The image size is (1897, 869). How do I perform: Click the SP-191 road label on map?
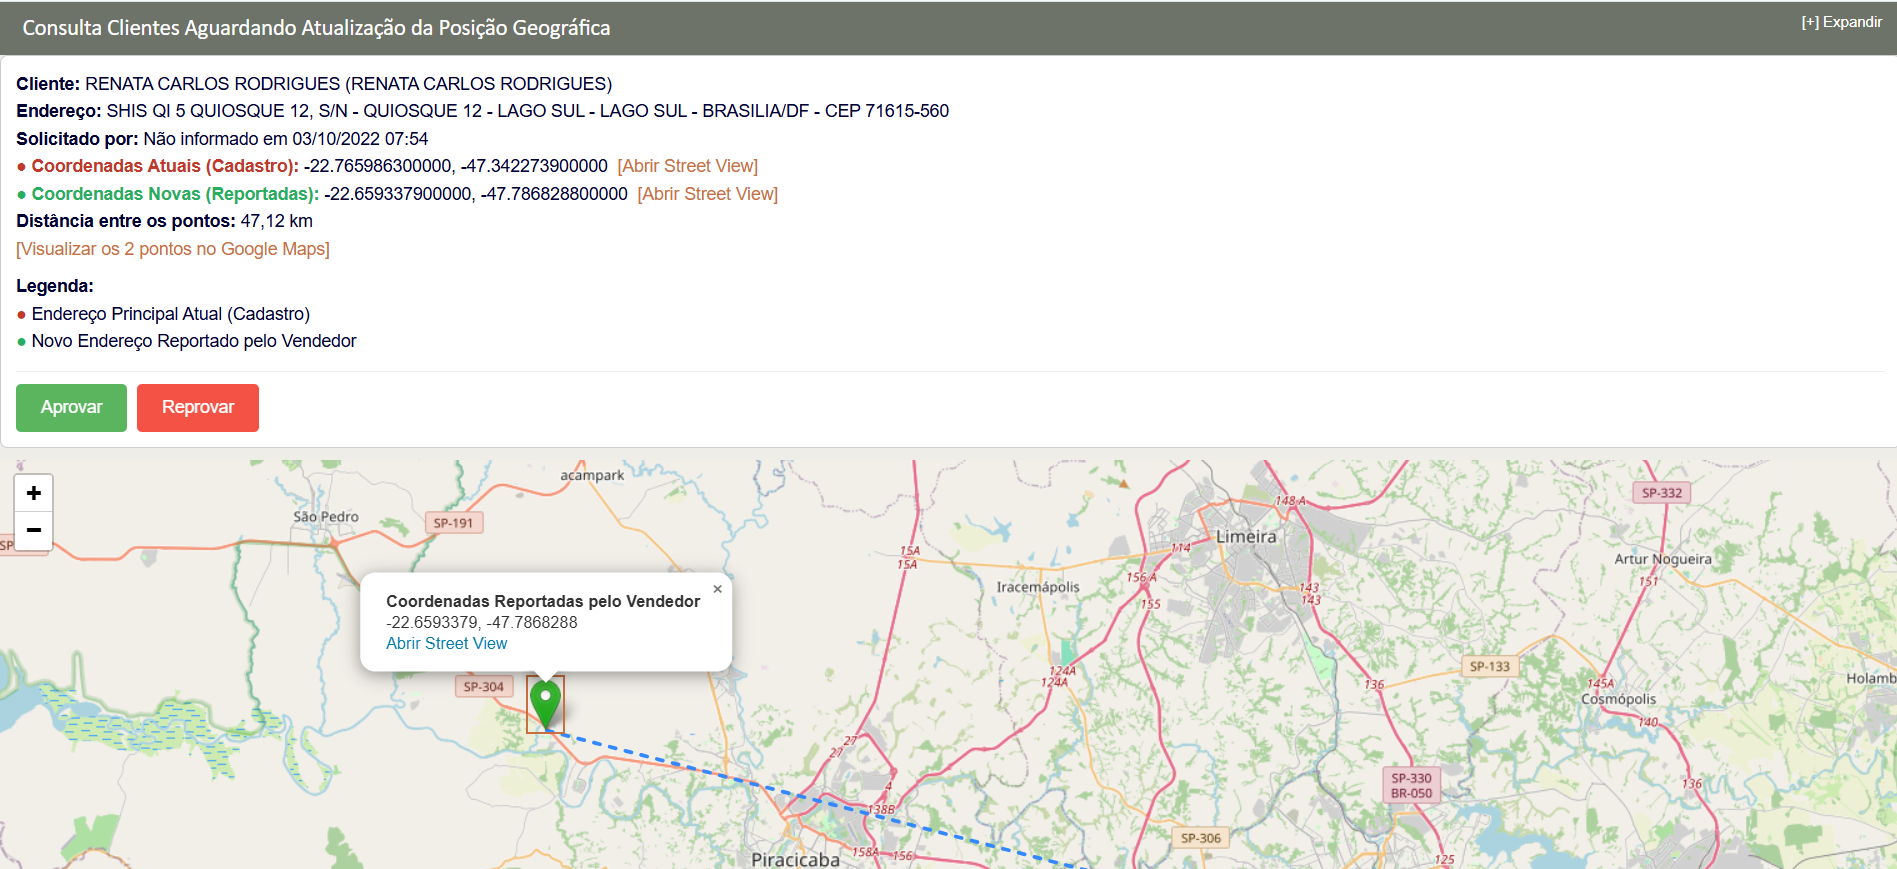pyautogui.click(x=453, y=523)
